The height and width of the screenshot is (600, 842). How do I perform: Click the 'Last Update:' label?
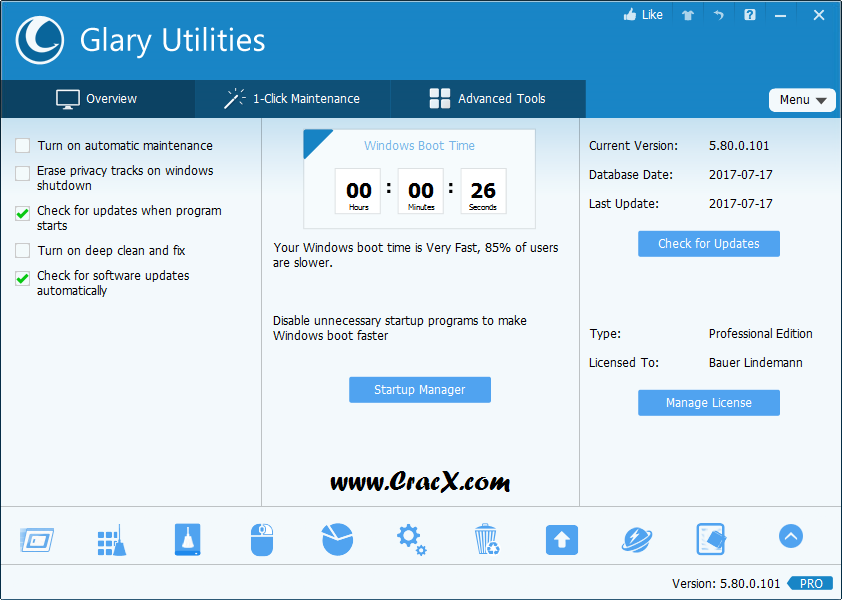pos(624,204)
